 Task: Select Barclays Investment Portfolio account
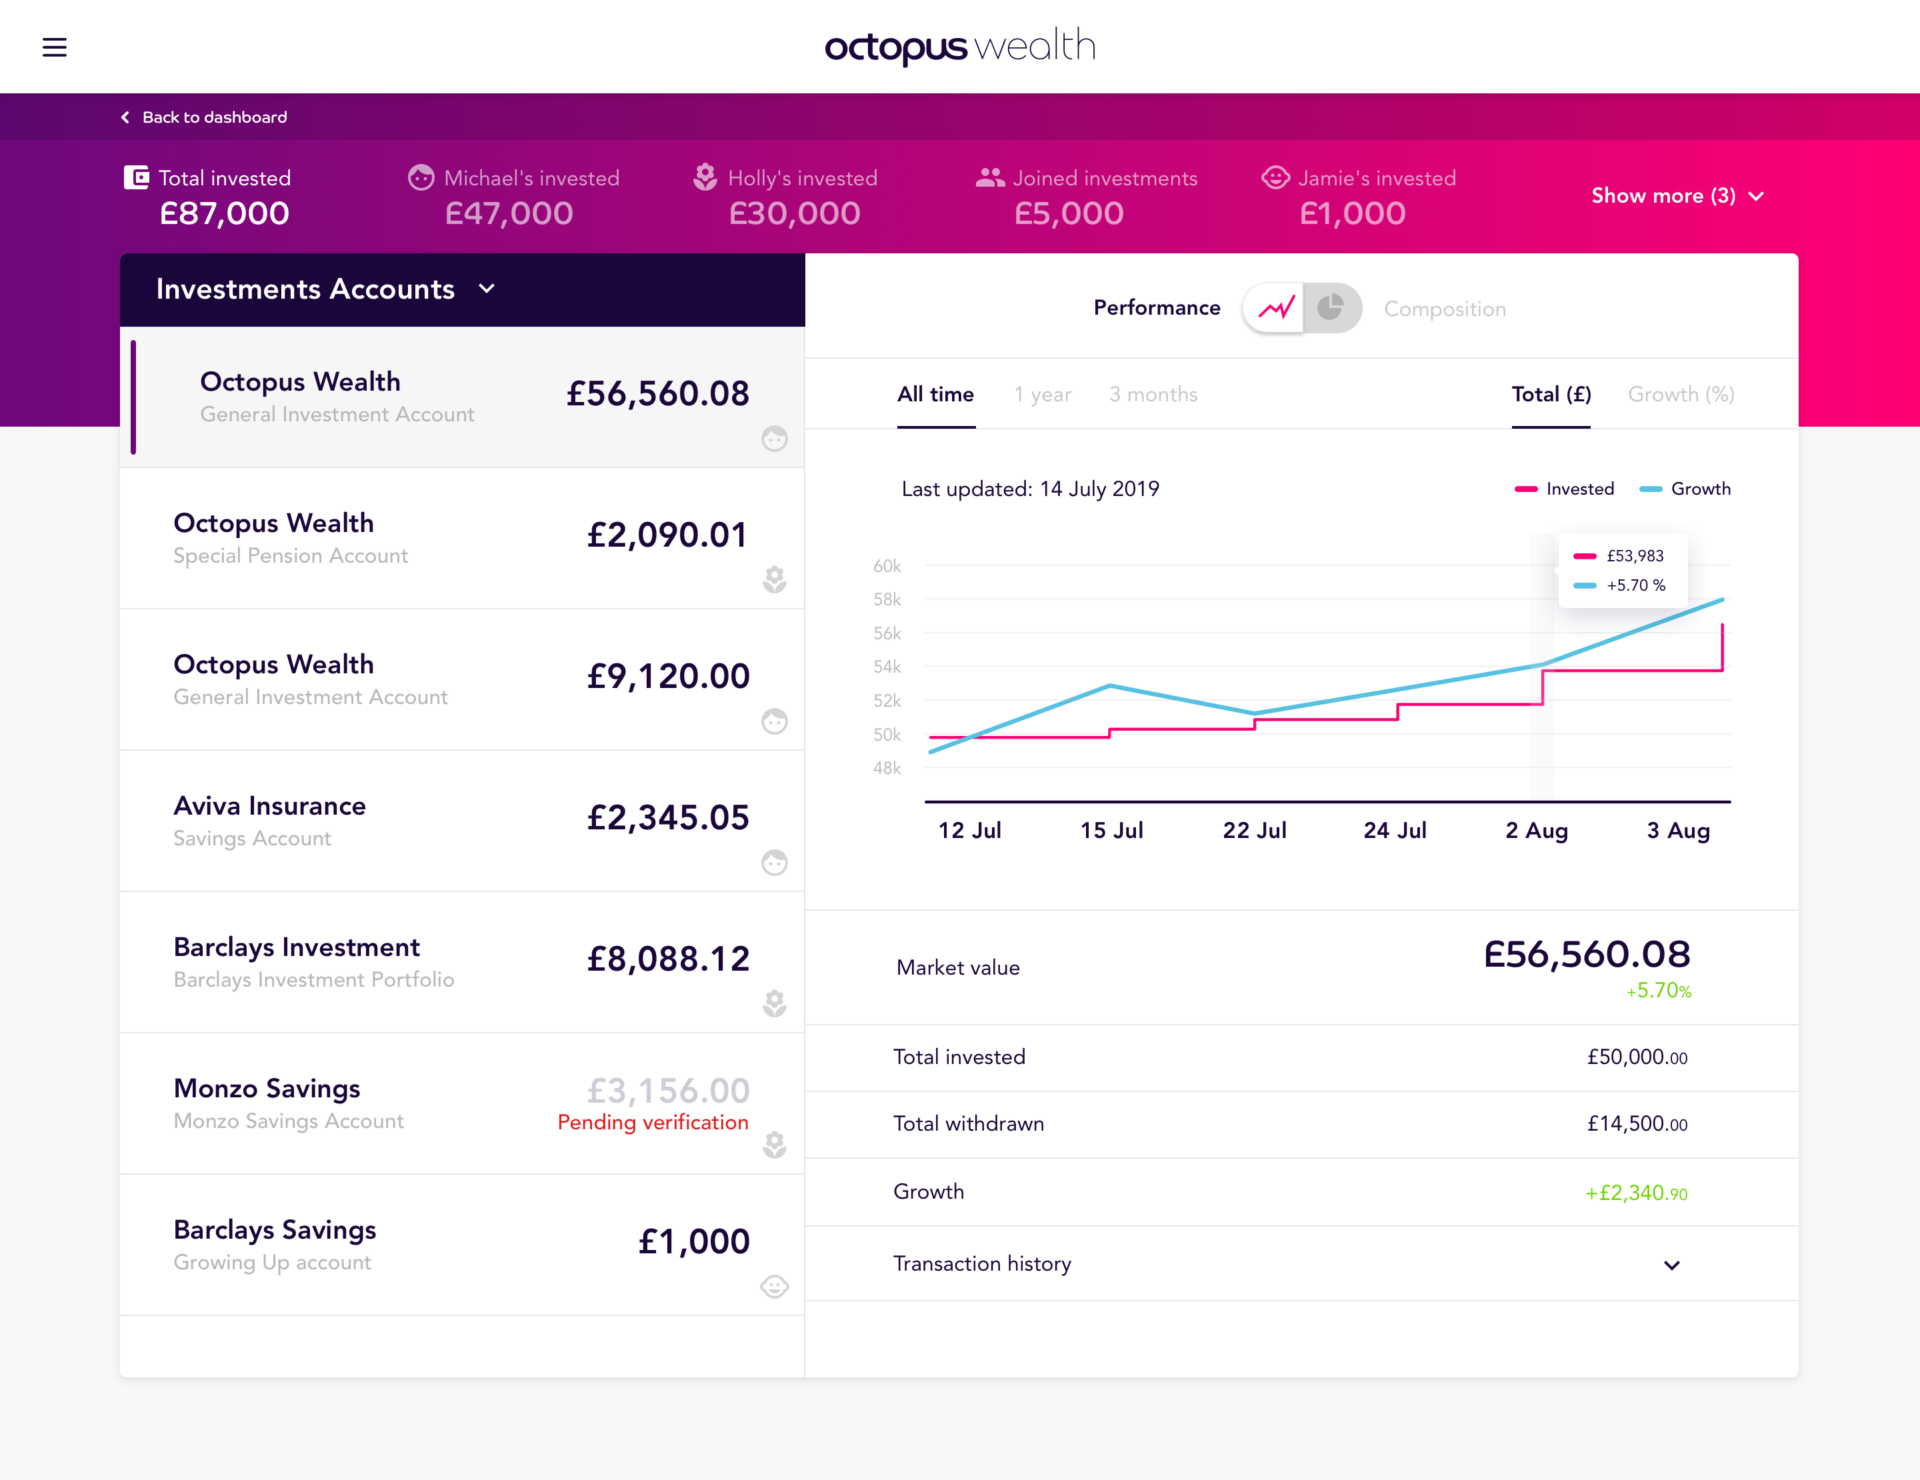pyautogui.click(x=462, y=963)
